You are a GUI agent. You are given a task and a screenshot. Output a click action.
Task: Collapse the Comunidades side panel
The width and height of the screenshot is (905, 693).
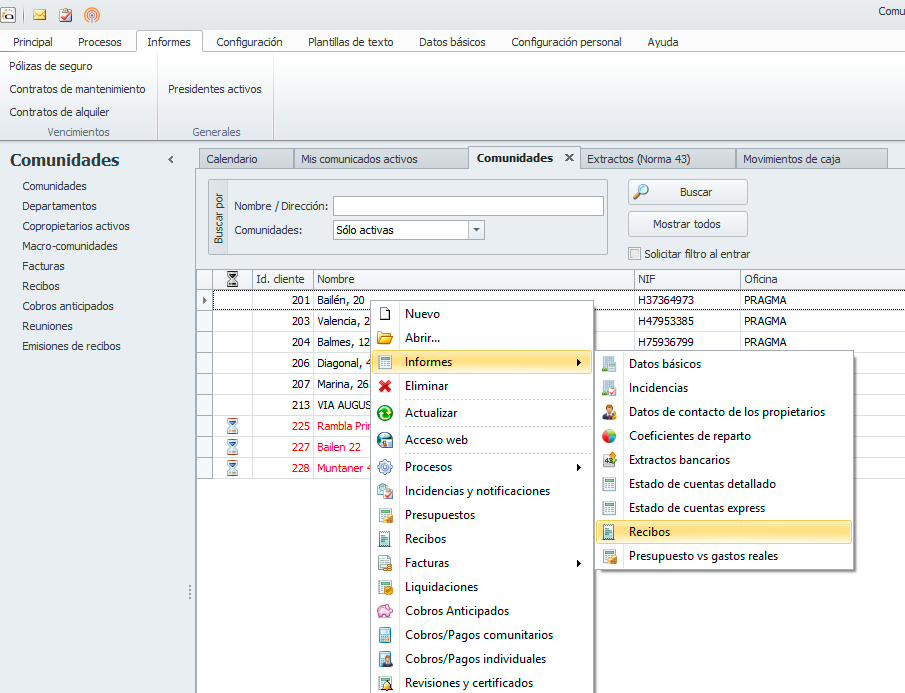pos(171,160)
